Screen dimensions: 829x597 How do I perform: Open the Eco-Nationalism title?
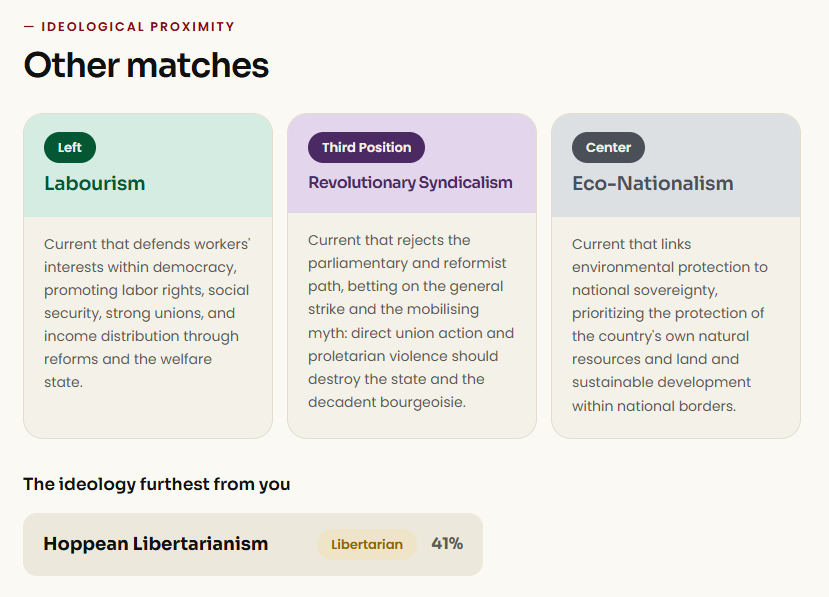pyautogui.click(x=653, y=183)
